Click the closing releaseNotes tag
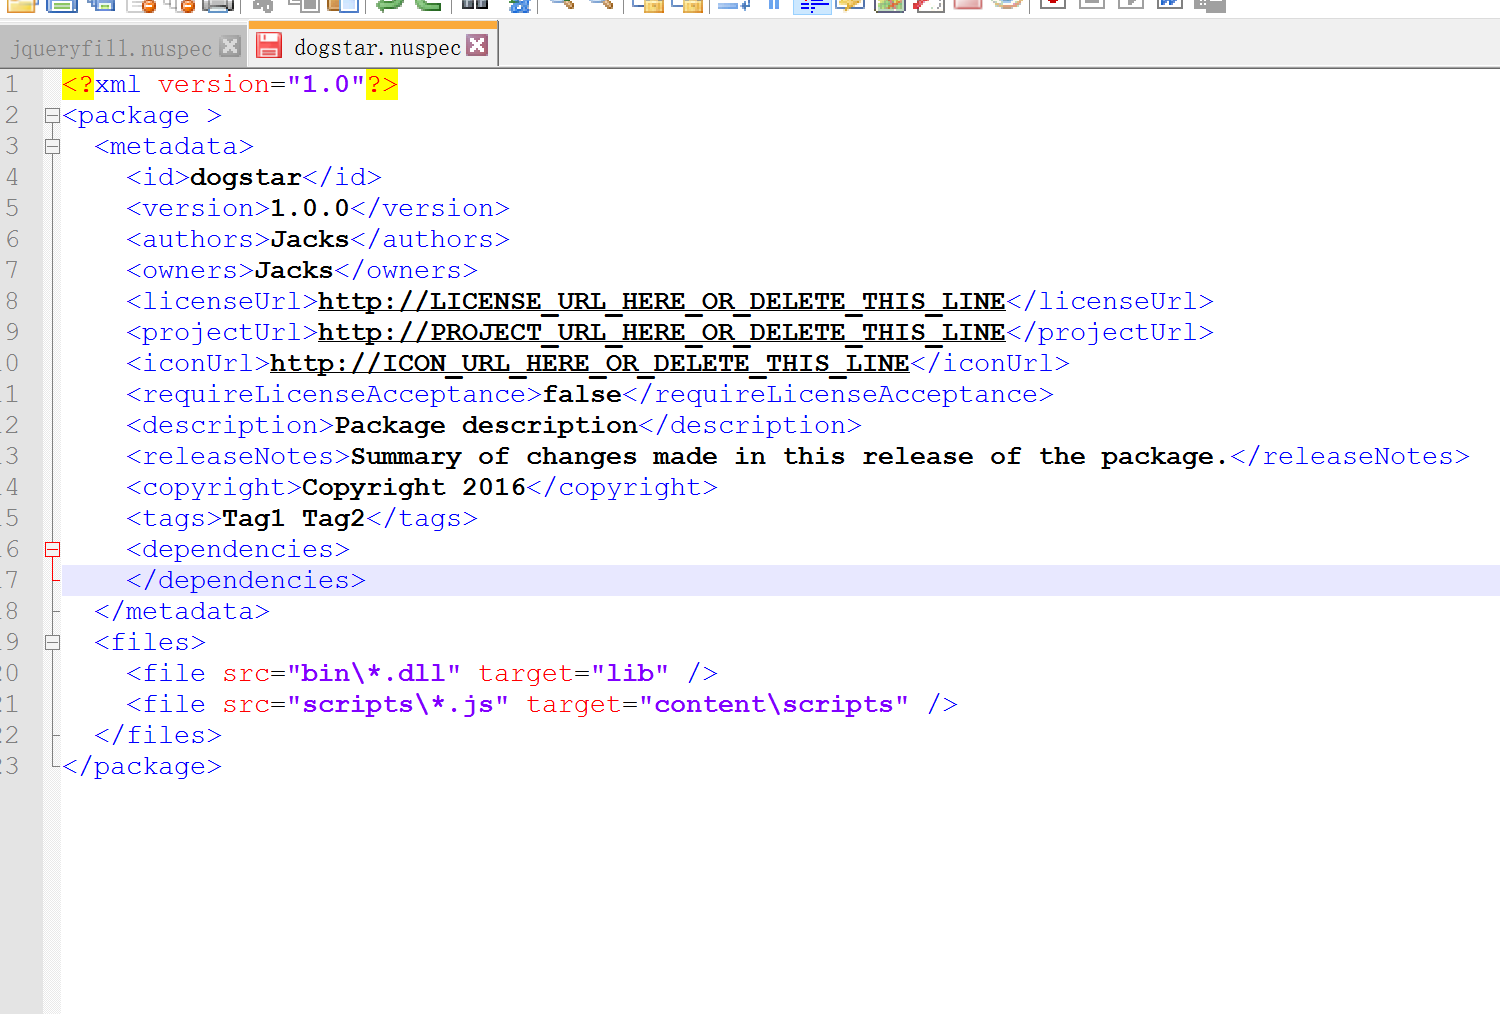 (1350, 457)
